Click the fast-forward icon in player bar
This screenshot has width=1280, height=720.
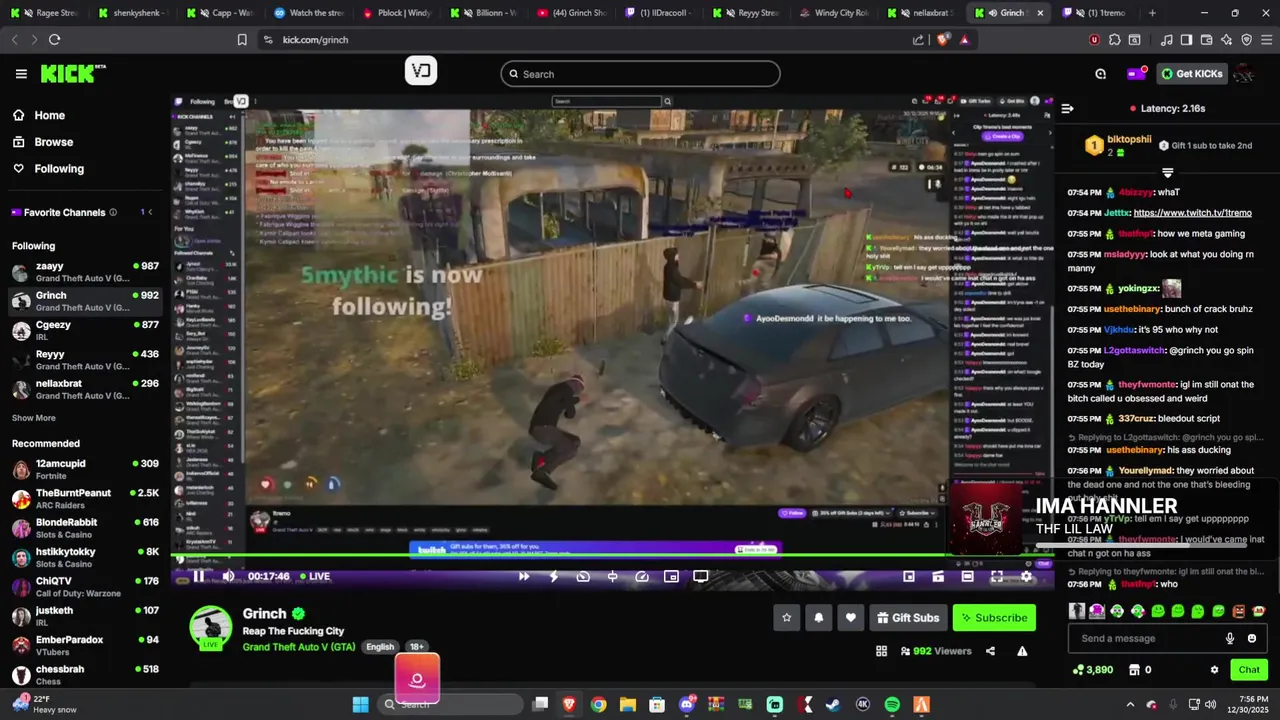[x=524, y=576]
